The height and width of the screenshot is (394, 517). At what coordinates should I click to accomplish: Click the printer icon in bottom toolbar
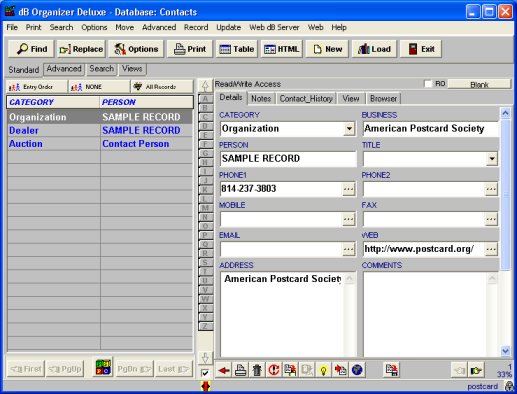(x=240, y=370)
